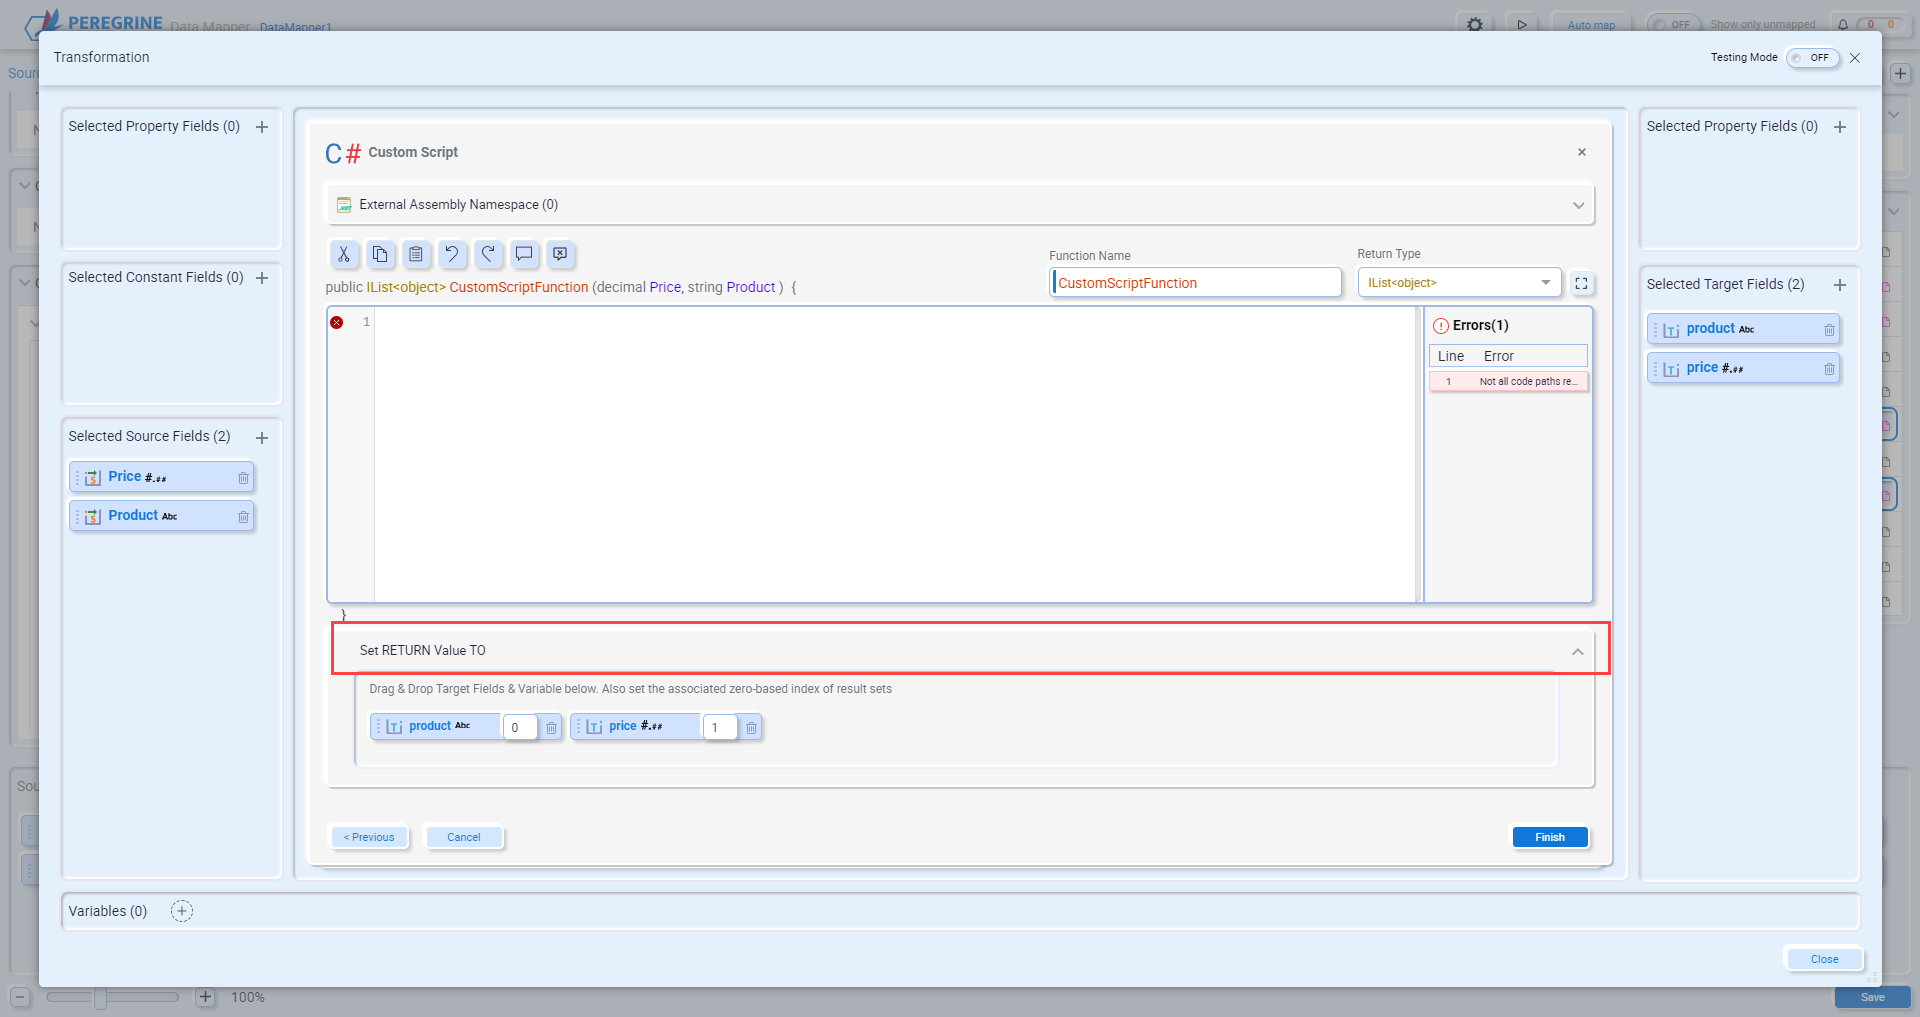This screenshot has height=1017, width=1920.
Task: Collapse the Set RETURN Value TO section
Action: point(1577,651)
